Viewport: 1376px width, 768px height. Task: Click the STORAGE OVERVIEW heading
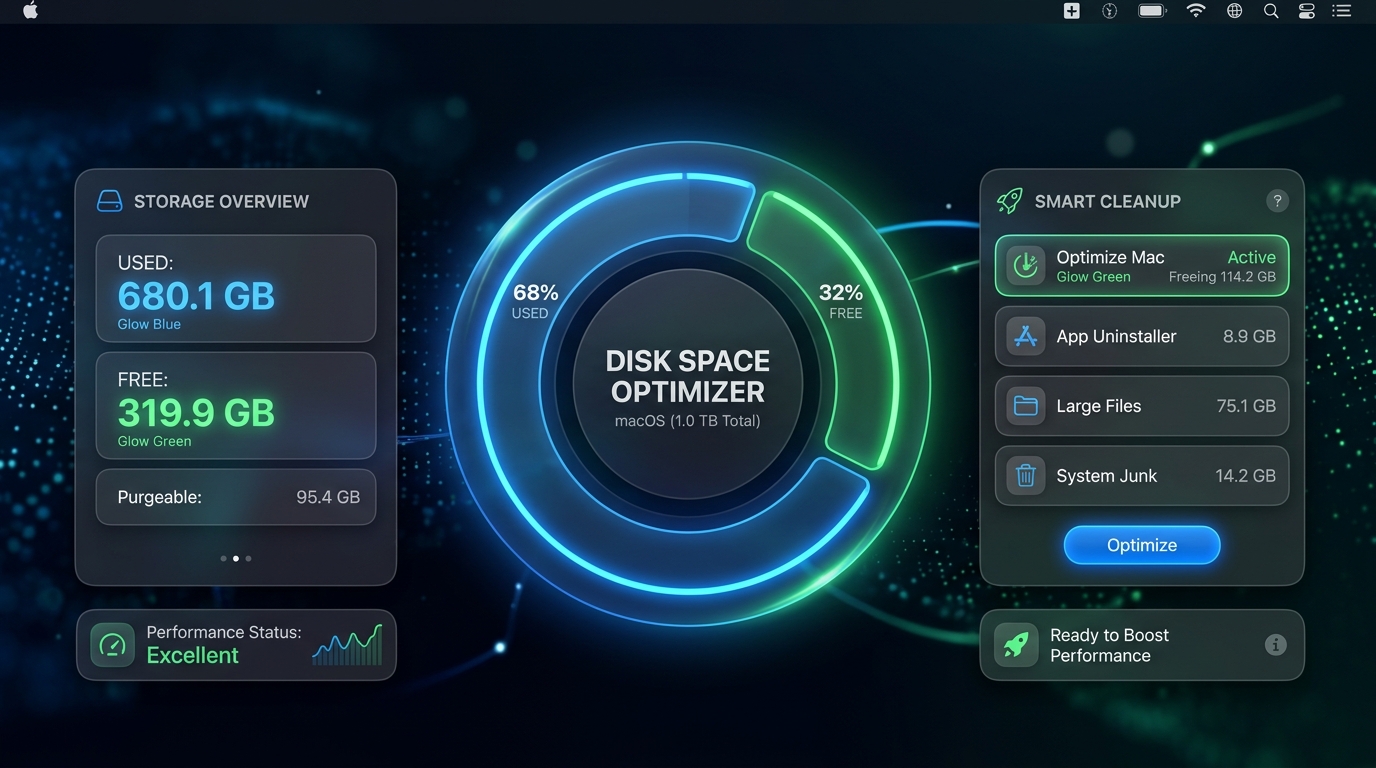tap(221, 201)
